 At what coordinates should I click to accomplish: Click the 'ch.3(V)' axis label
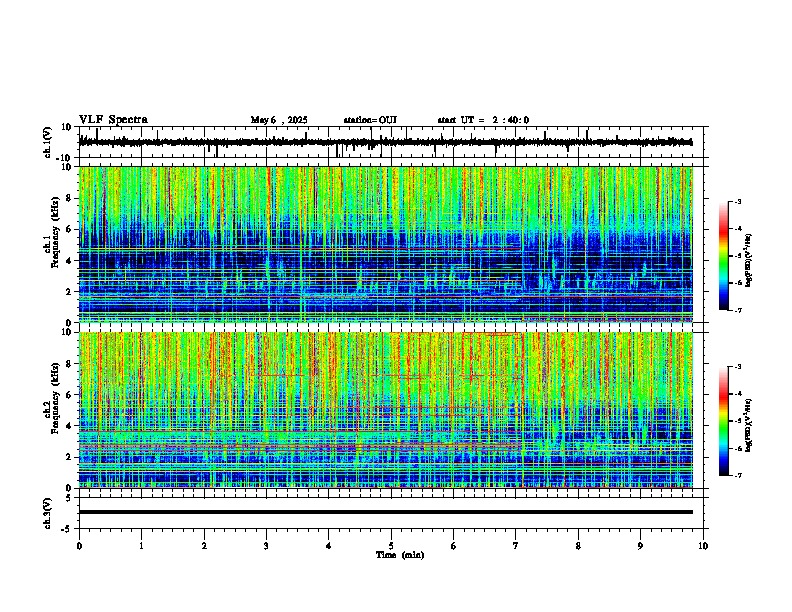point(48,514)
